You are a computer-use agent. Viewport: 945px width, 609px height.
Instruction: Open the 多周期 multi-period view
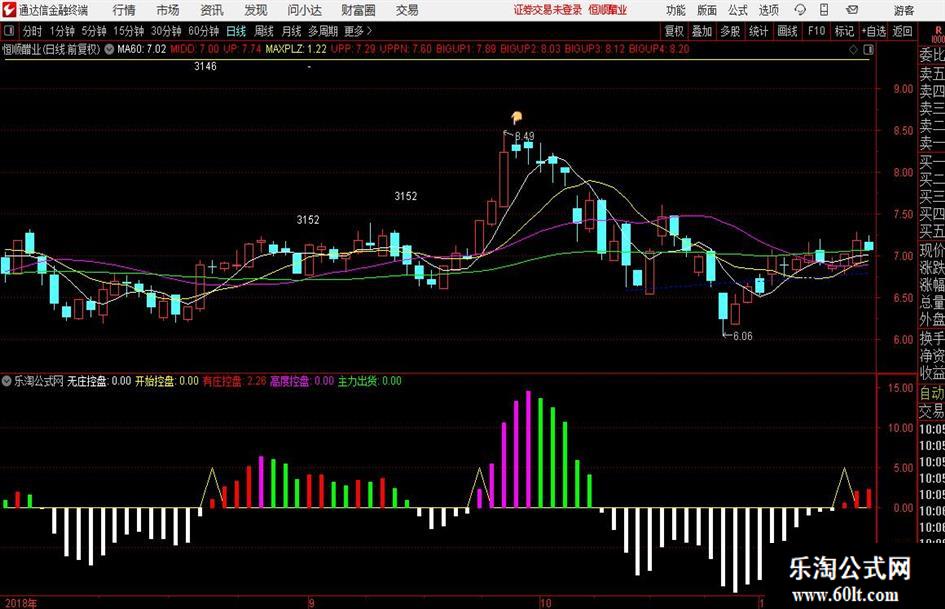[323, 31]
